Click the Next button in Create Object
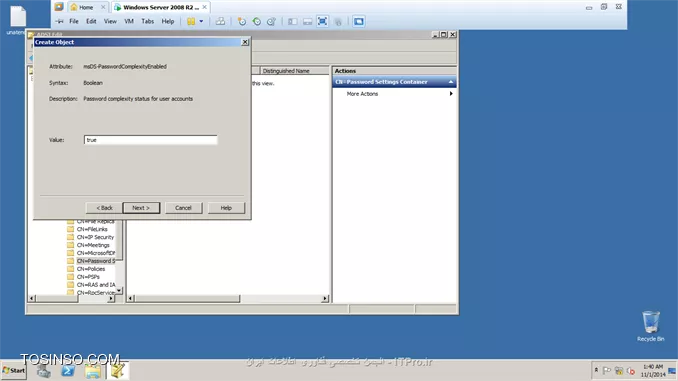 pos(141,208)
